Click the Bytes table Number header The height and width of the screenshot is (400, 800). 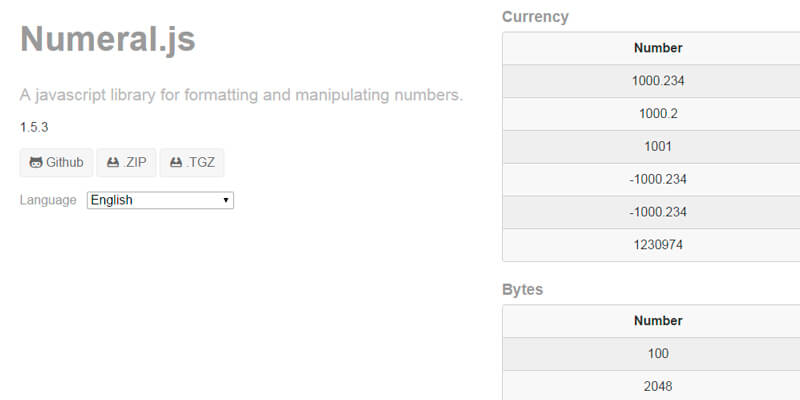[x=658, y=321]
